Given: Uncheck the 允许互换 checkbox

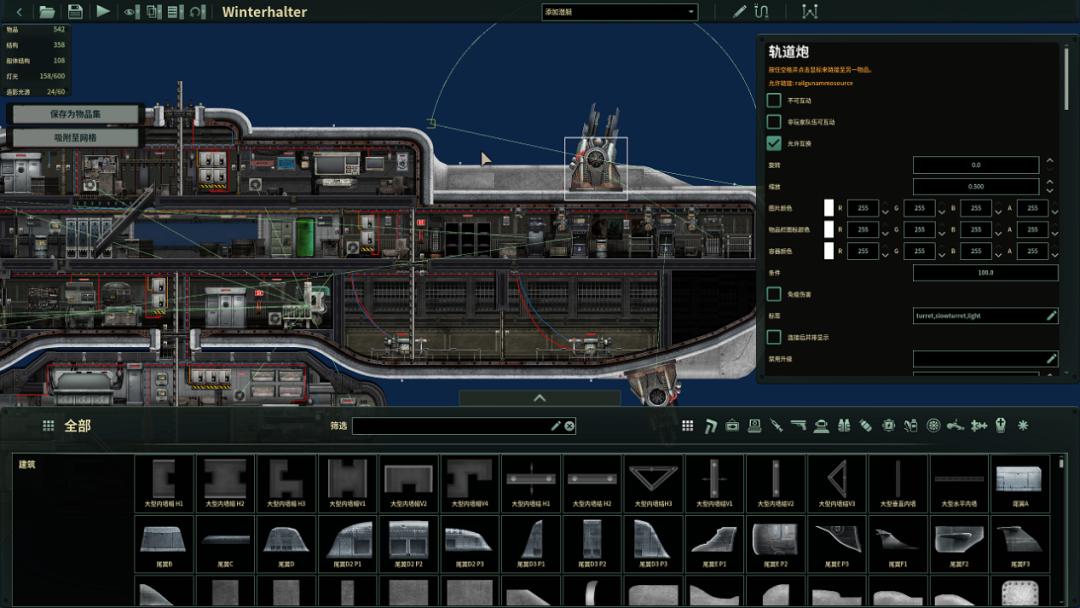Looking at the screenshot, I should (774, 143).
